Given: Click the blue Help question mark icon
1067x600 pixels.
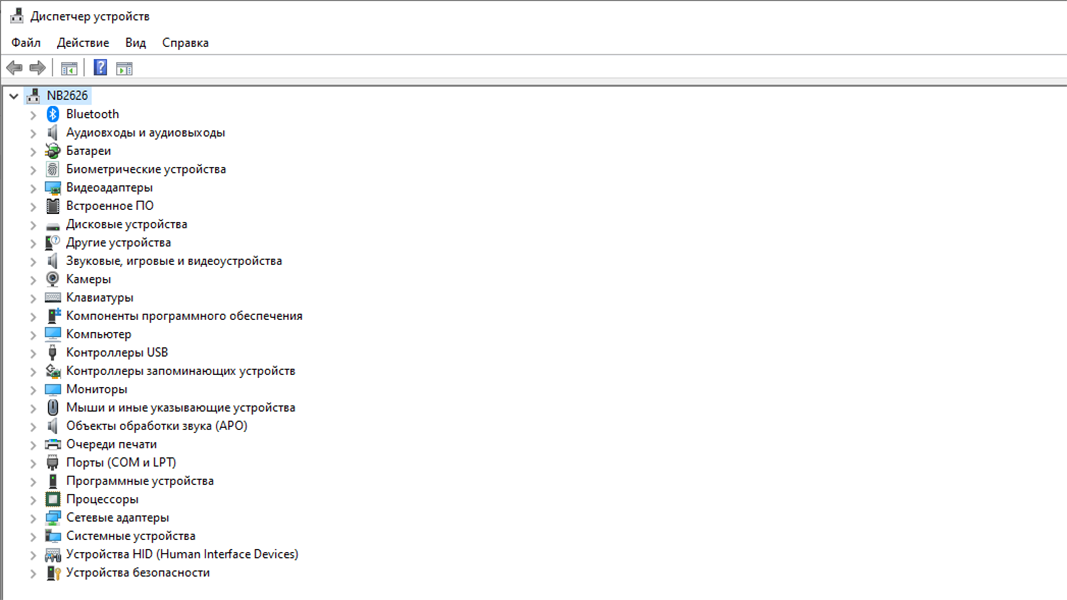Looking at the screenshot, I should click(x=100, y=68).
